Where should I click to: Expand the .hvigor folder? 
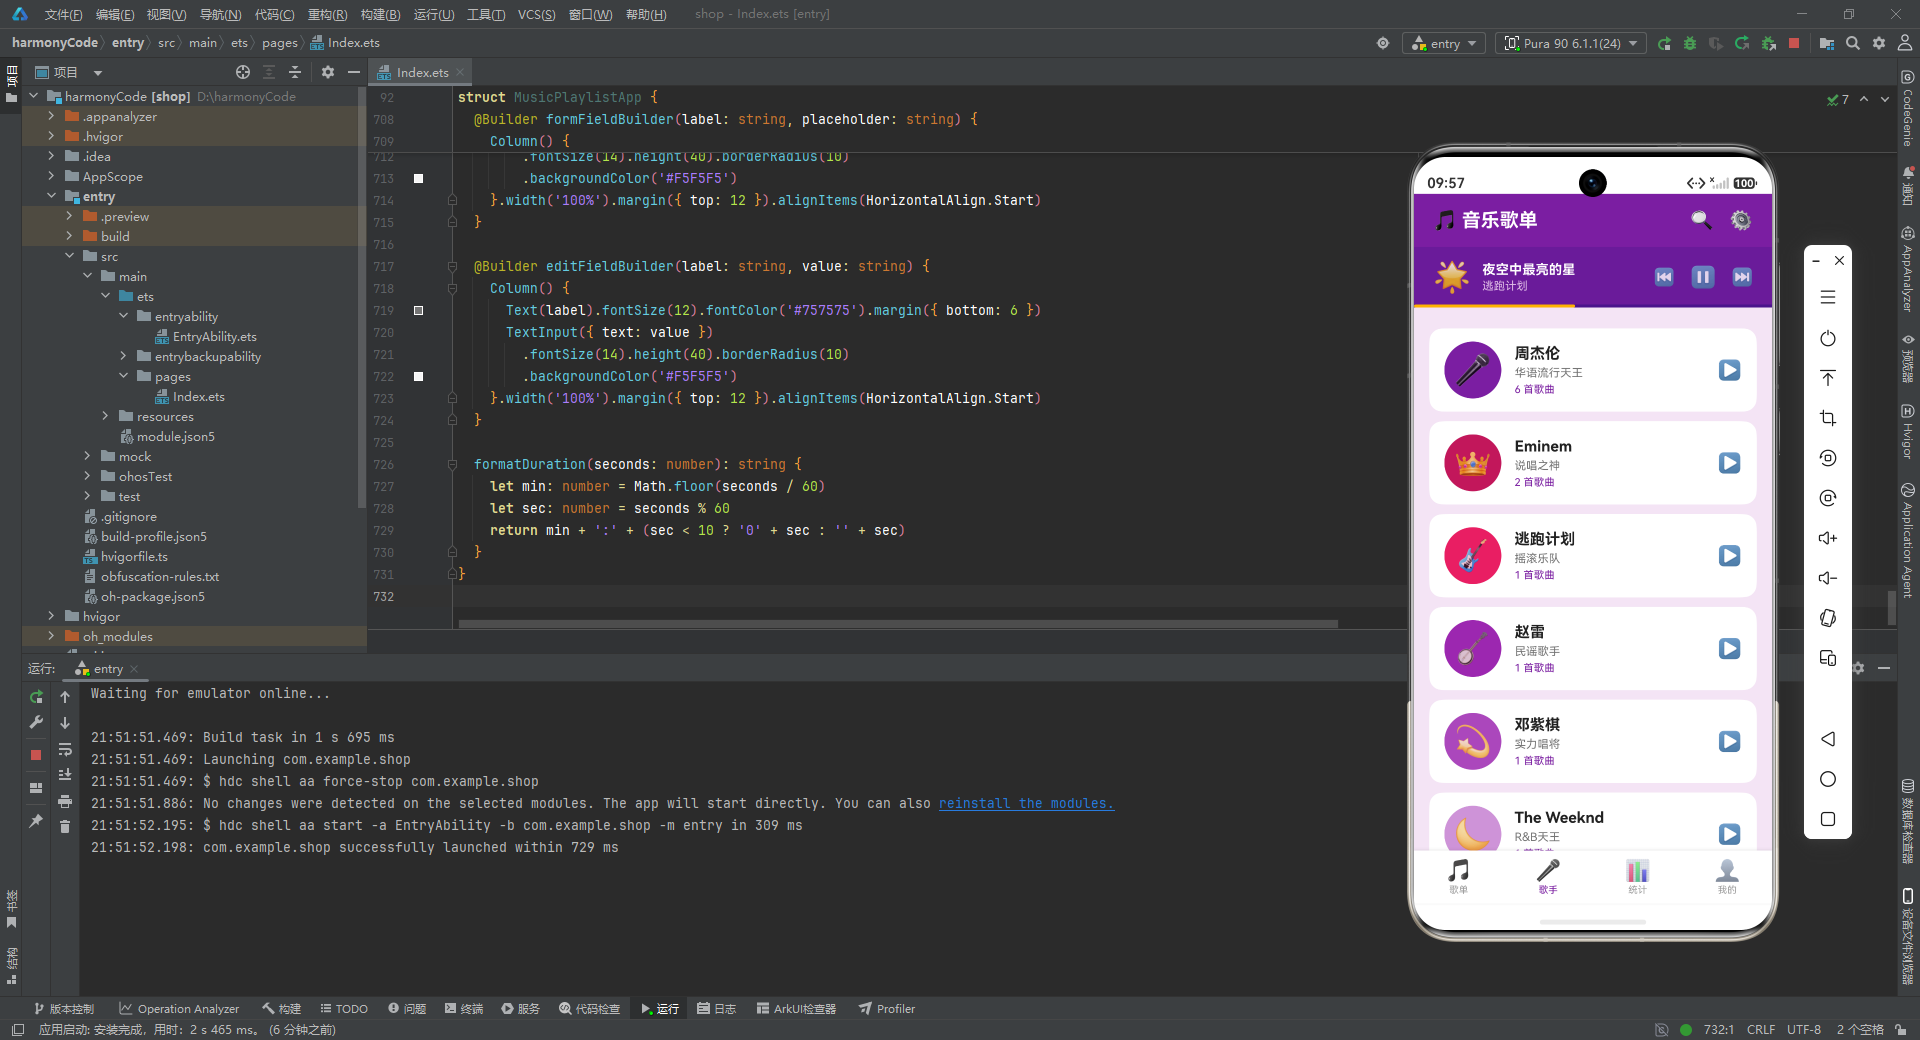click(51, 136)
